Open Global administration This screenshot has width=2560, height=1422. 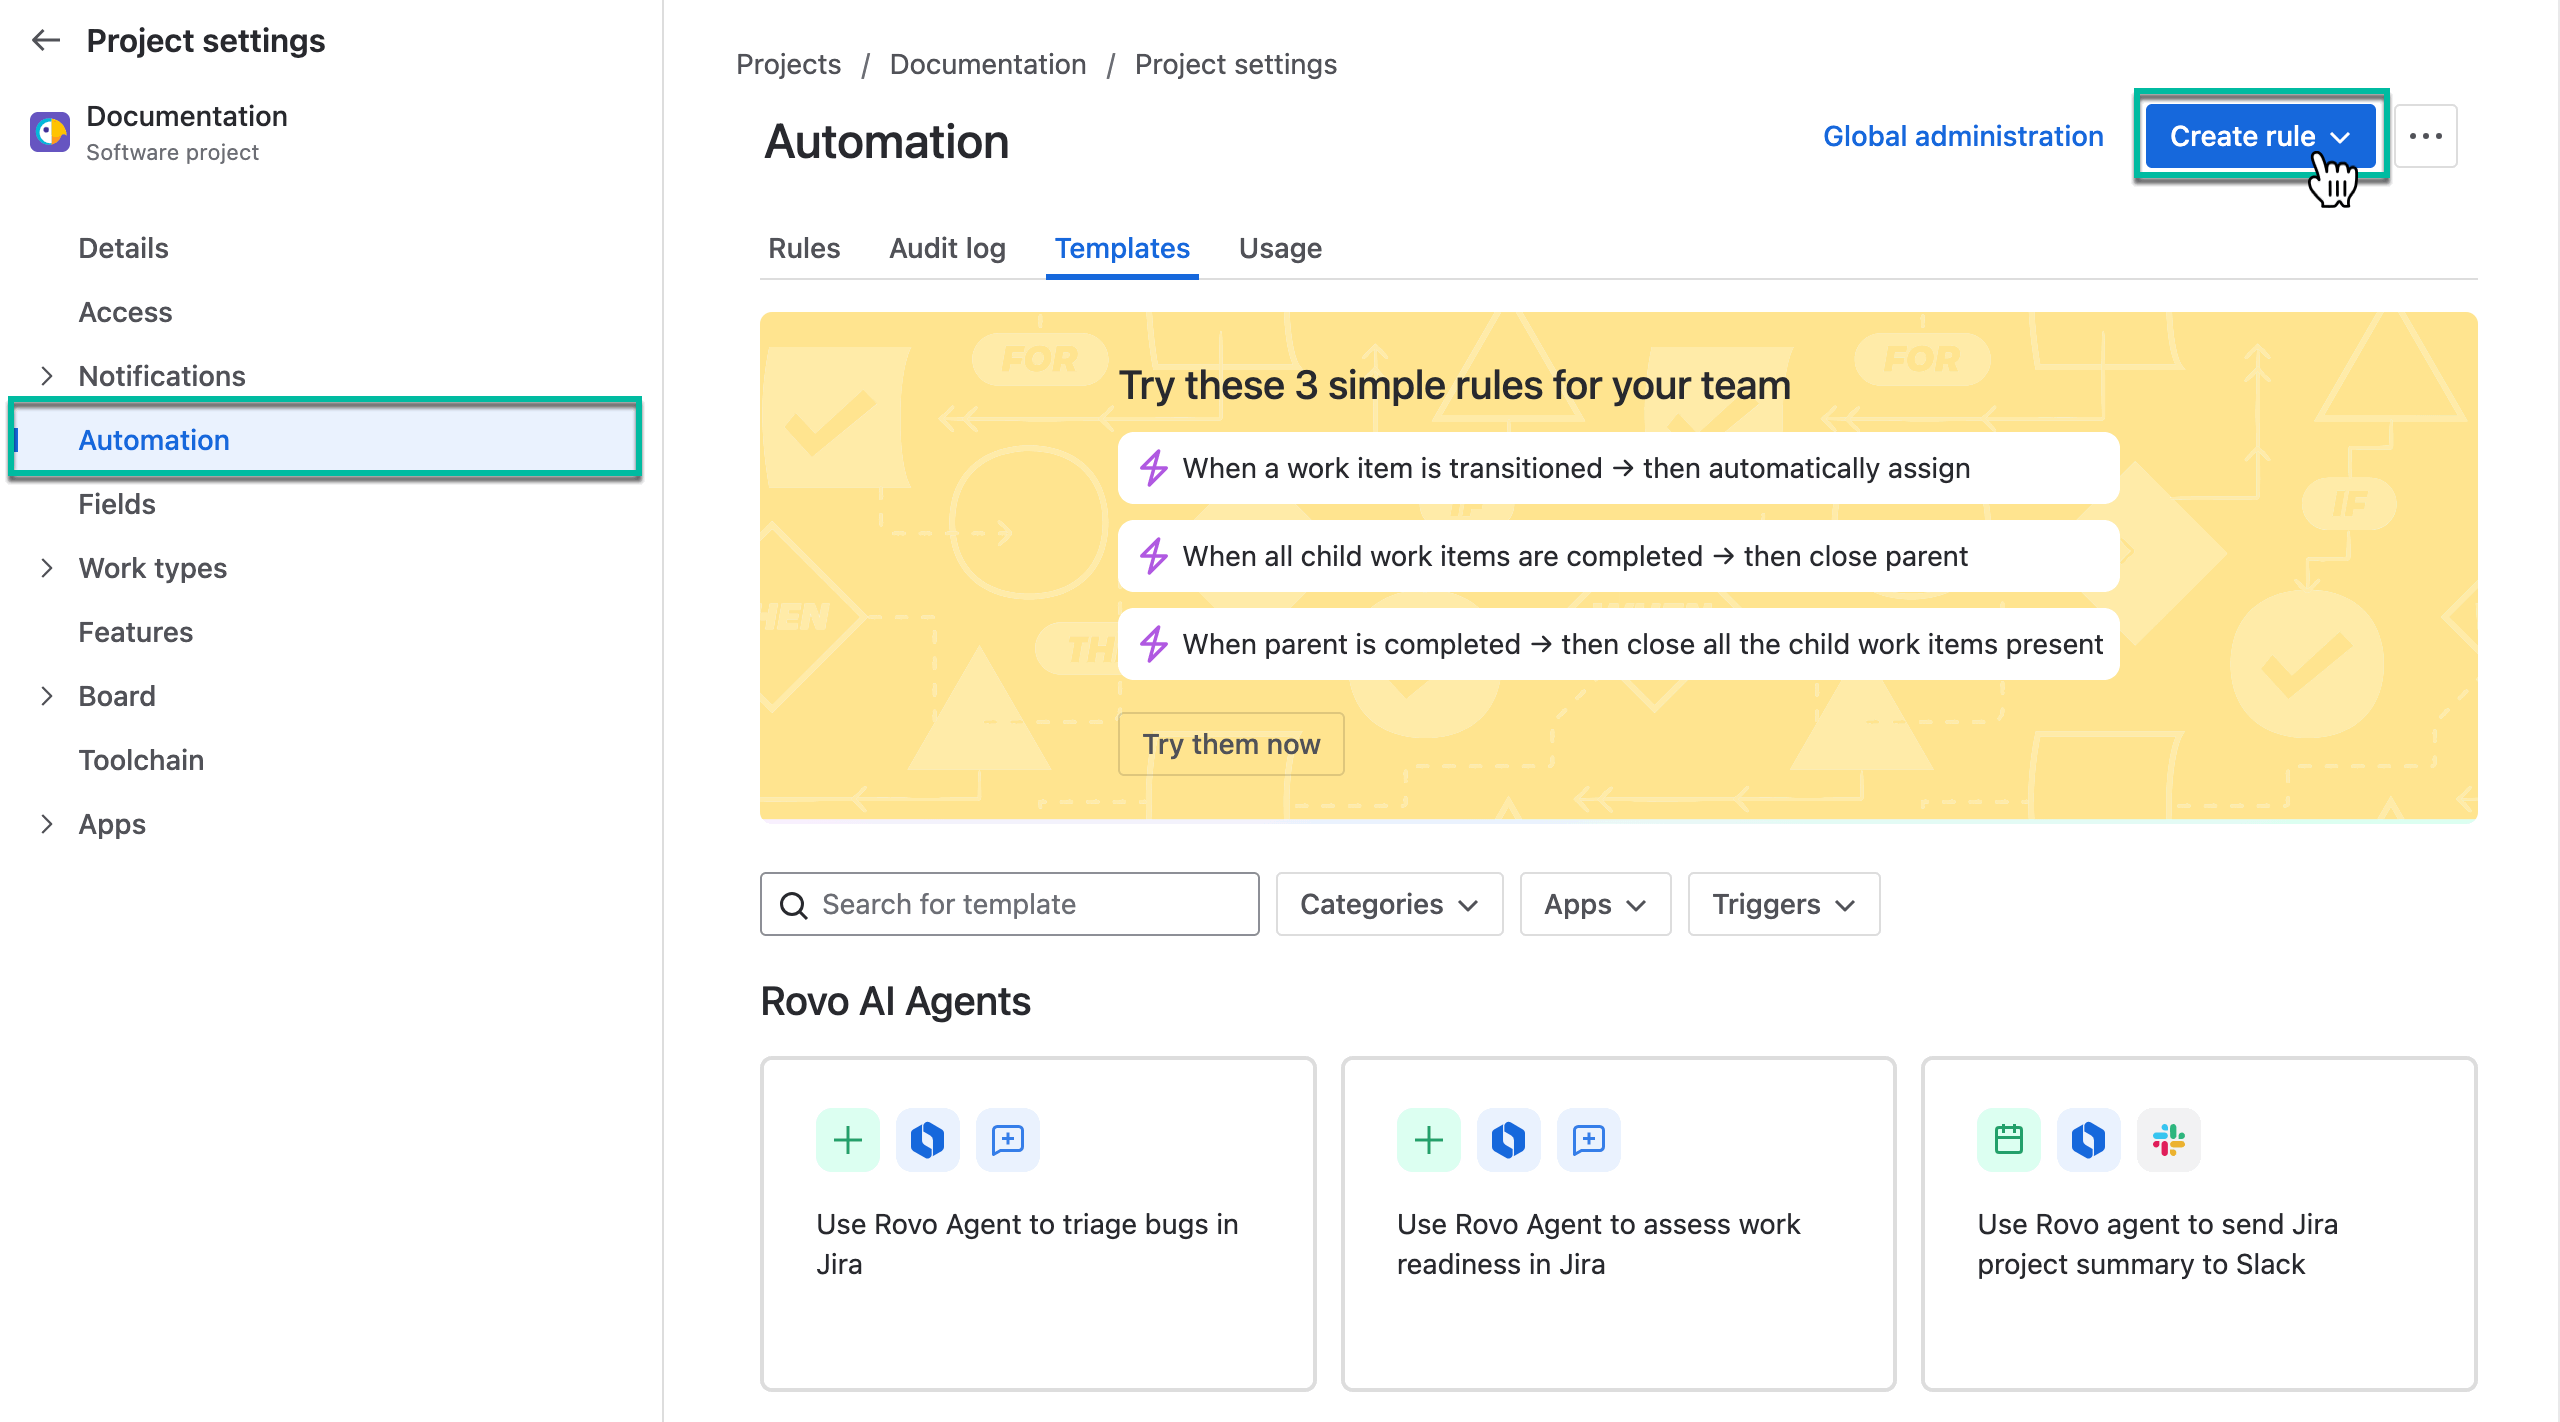pos(1963,136)
